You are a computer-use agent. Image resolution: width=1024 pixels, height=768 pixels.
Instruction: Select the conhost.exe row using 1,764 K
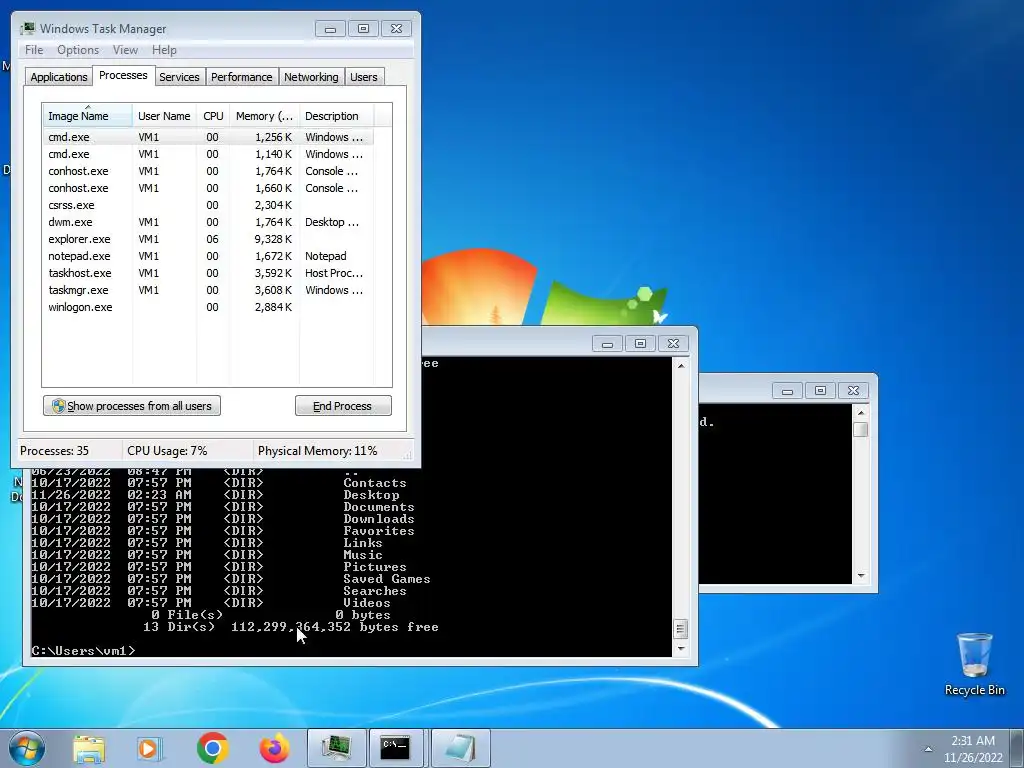tap(208, 171)
